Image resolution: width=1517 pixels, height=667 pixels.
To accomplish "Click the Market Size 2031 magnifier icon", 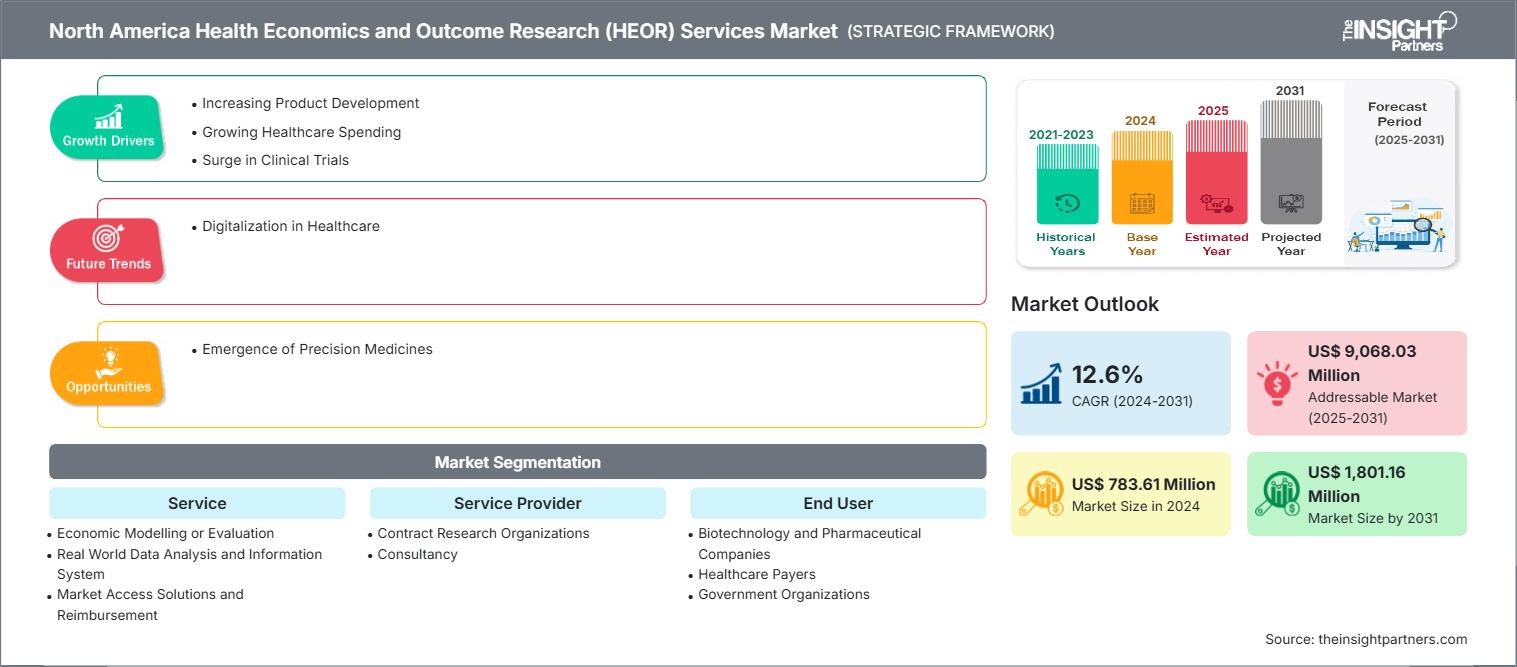I will click(x=1277, y=494).
